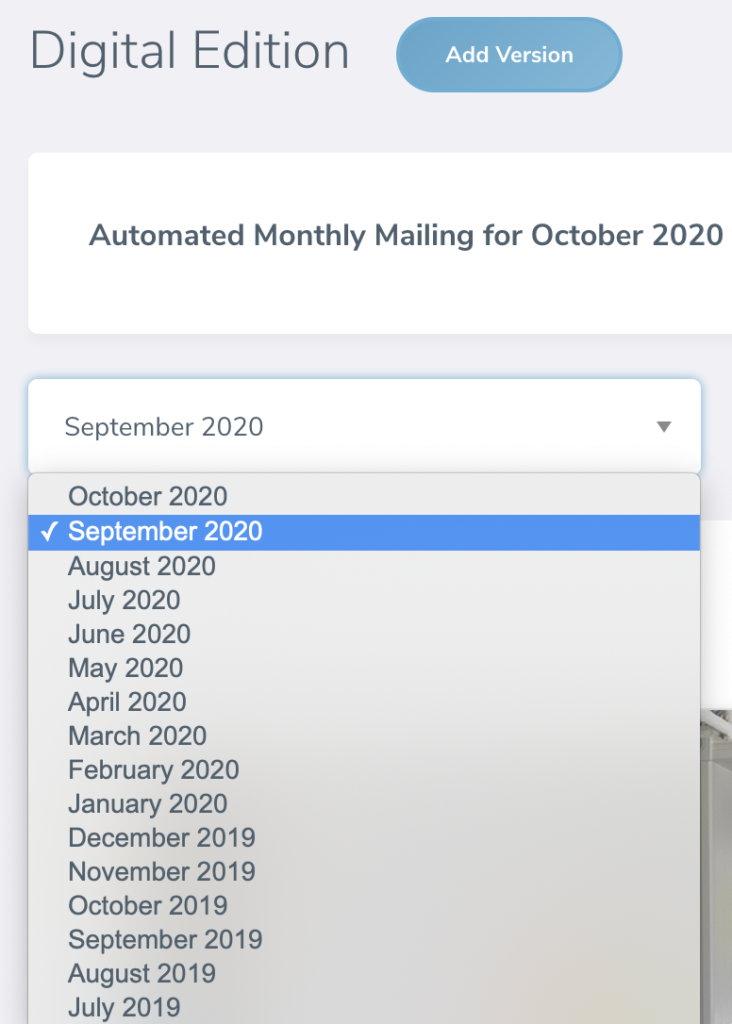This screenshot has height=1024, width=732.
Task: Pick October 2019 in the dropdown
Action: [147, 906]
